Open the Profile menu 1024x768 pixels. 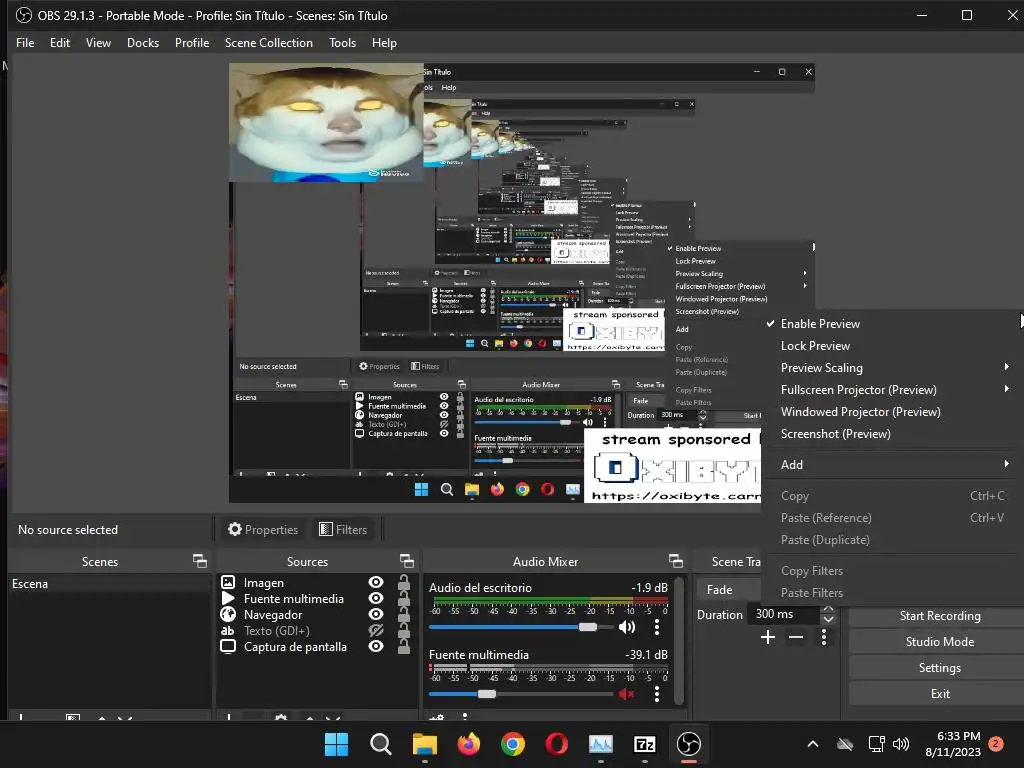point(192,42)
